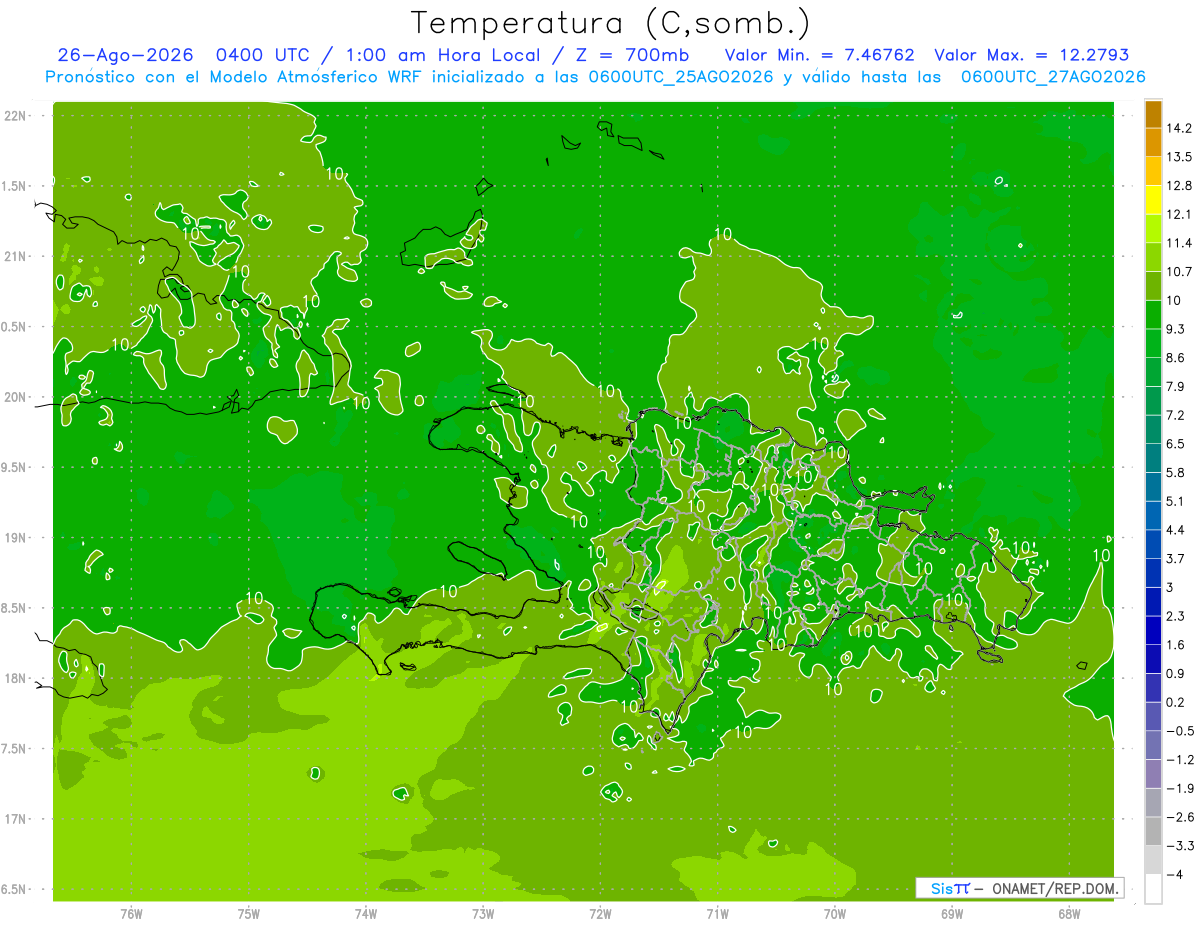Screen dimensions: 1200x927
Task: Click 'Valor Min. = 7.46762' text
Action: click(x=820, y=55)
